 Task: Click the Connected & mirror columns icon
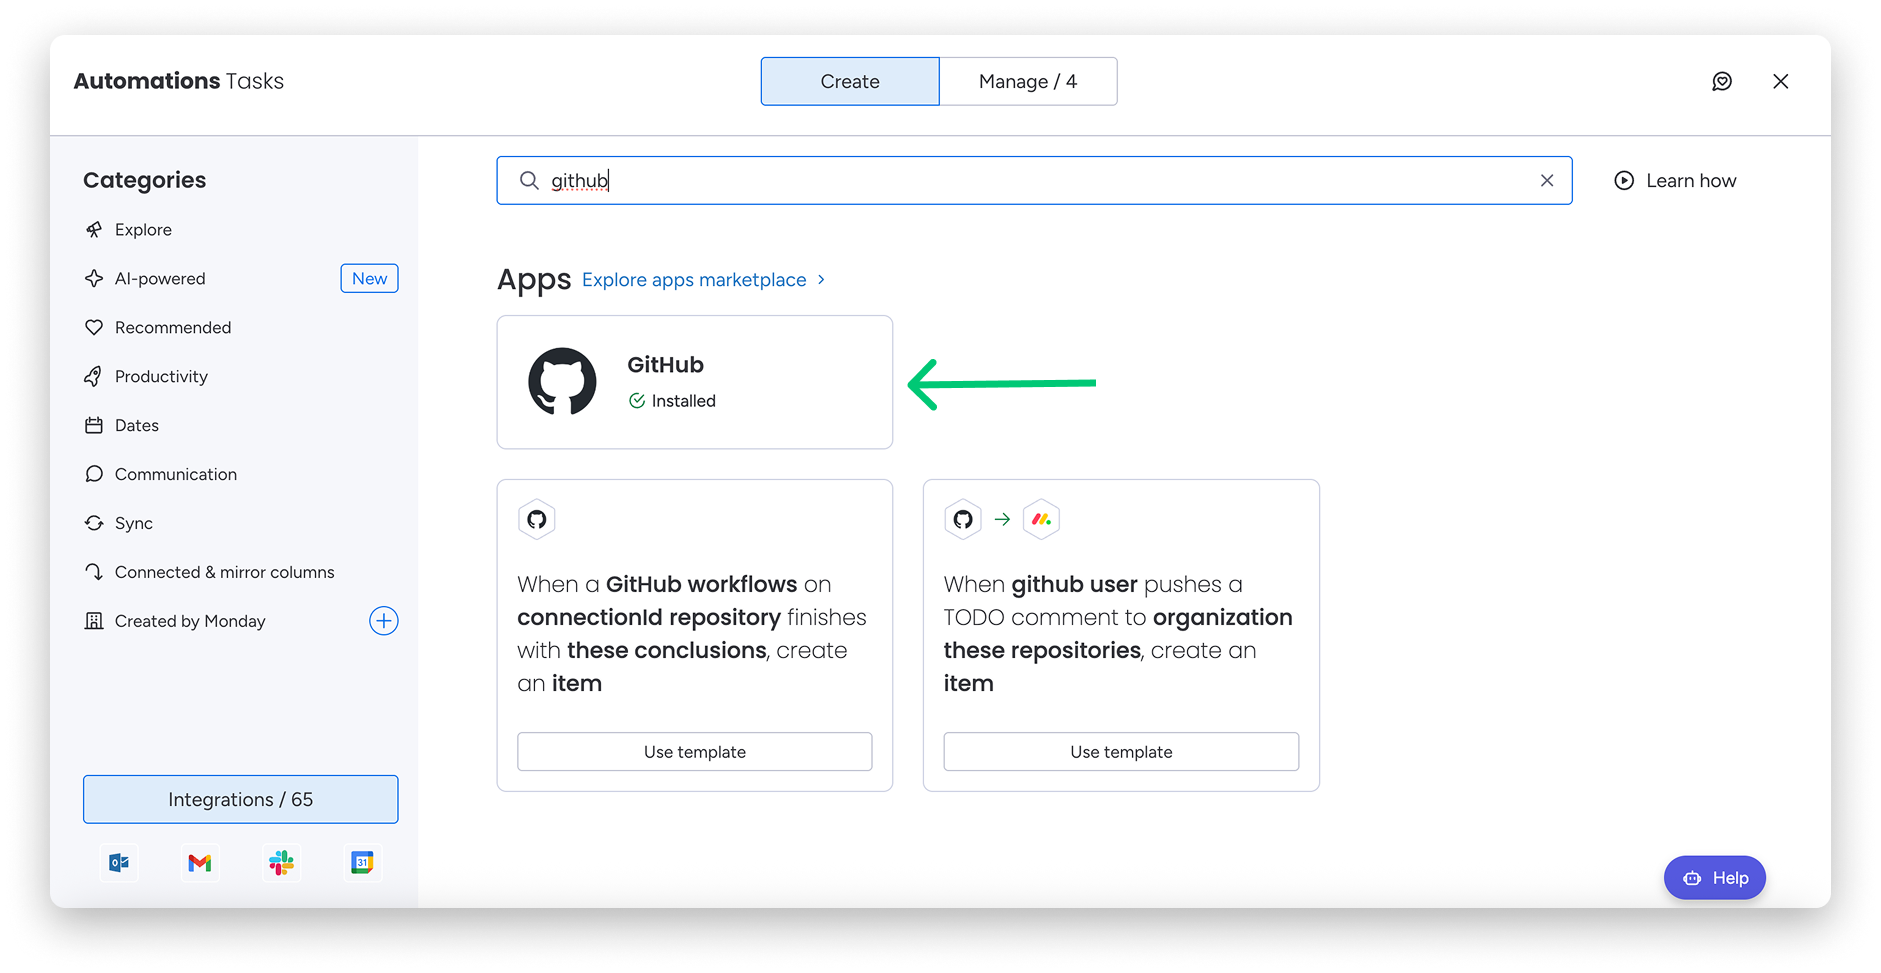point(94,572)
